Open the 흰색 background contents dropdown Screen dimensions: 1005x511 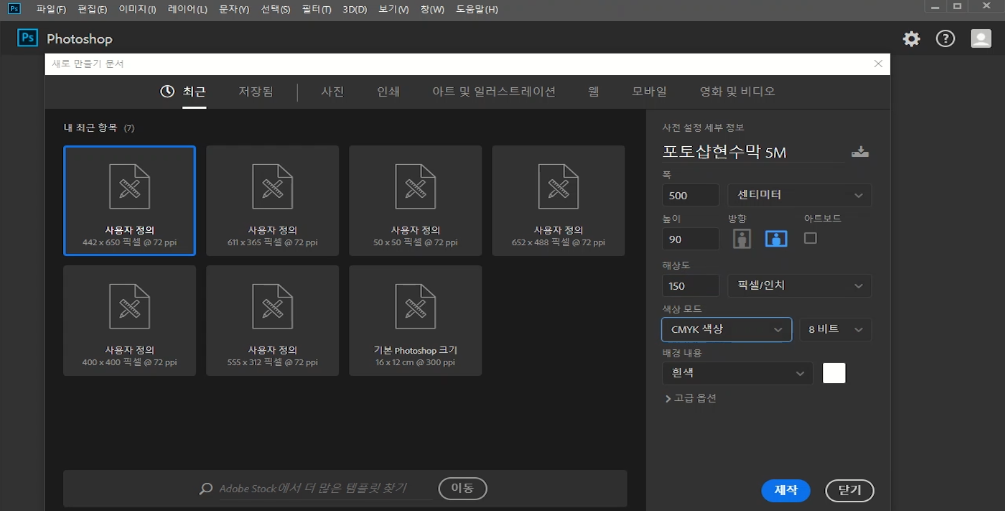tap(737, 373)
